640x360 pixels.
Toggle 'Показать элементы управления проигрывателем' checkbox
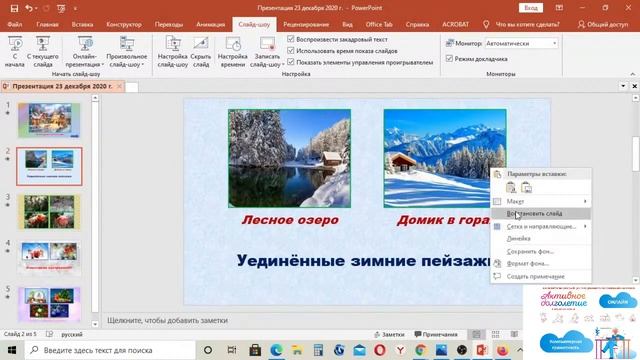291,62
